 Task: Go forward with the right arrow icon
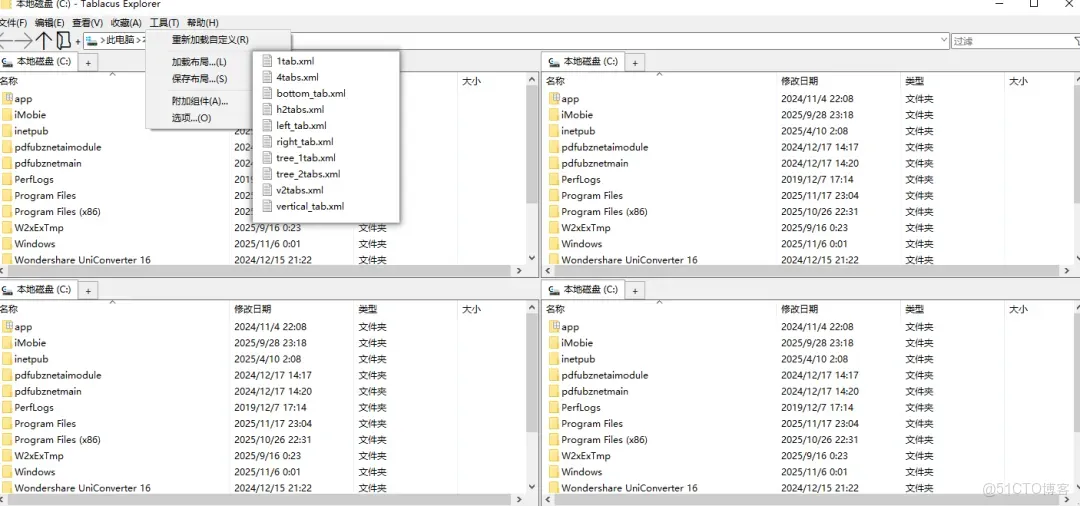point(24,41)
